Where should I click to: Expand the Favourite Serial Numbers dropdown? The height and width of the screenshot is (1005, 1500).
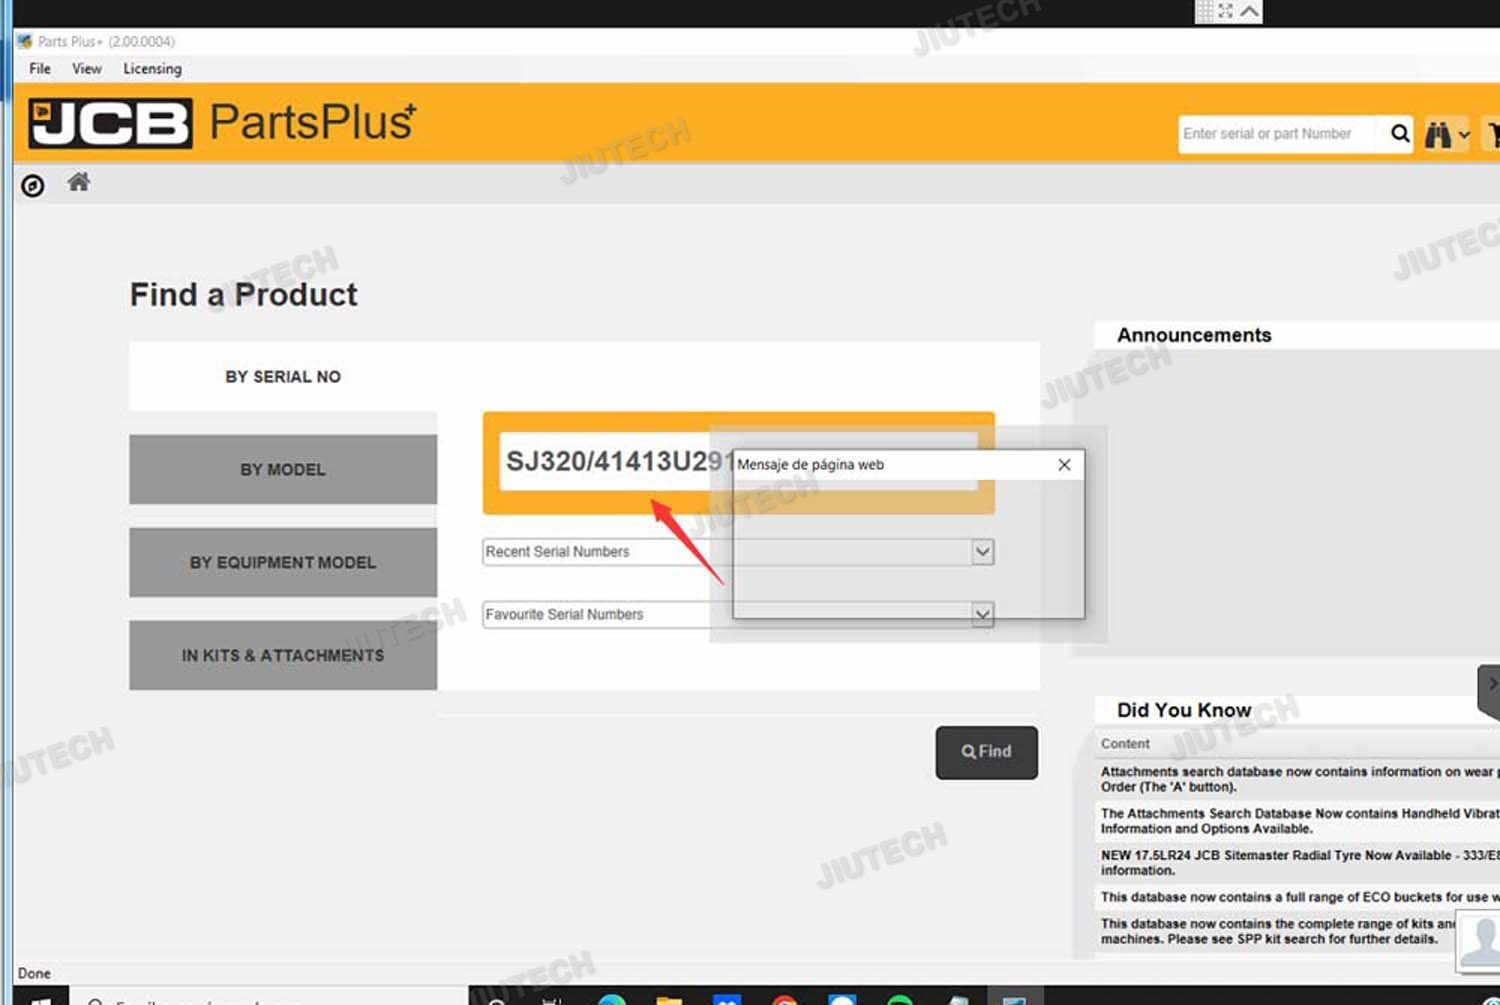(982, 615)
